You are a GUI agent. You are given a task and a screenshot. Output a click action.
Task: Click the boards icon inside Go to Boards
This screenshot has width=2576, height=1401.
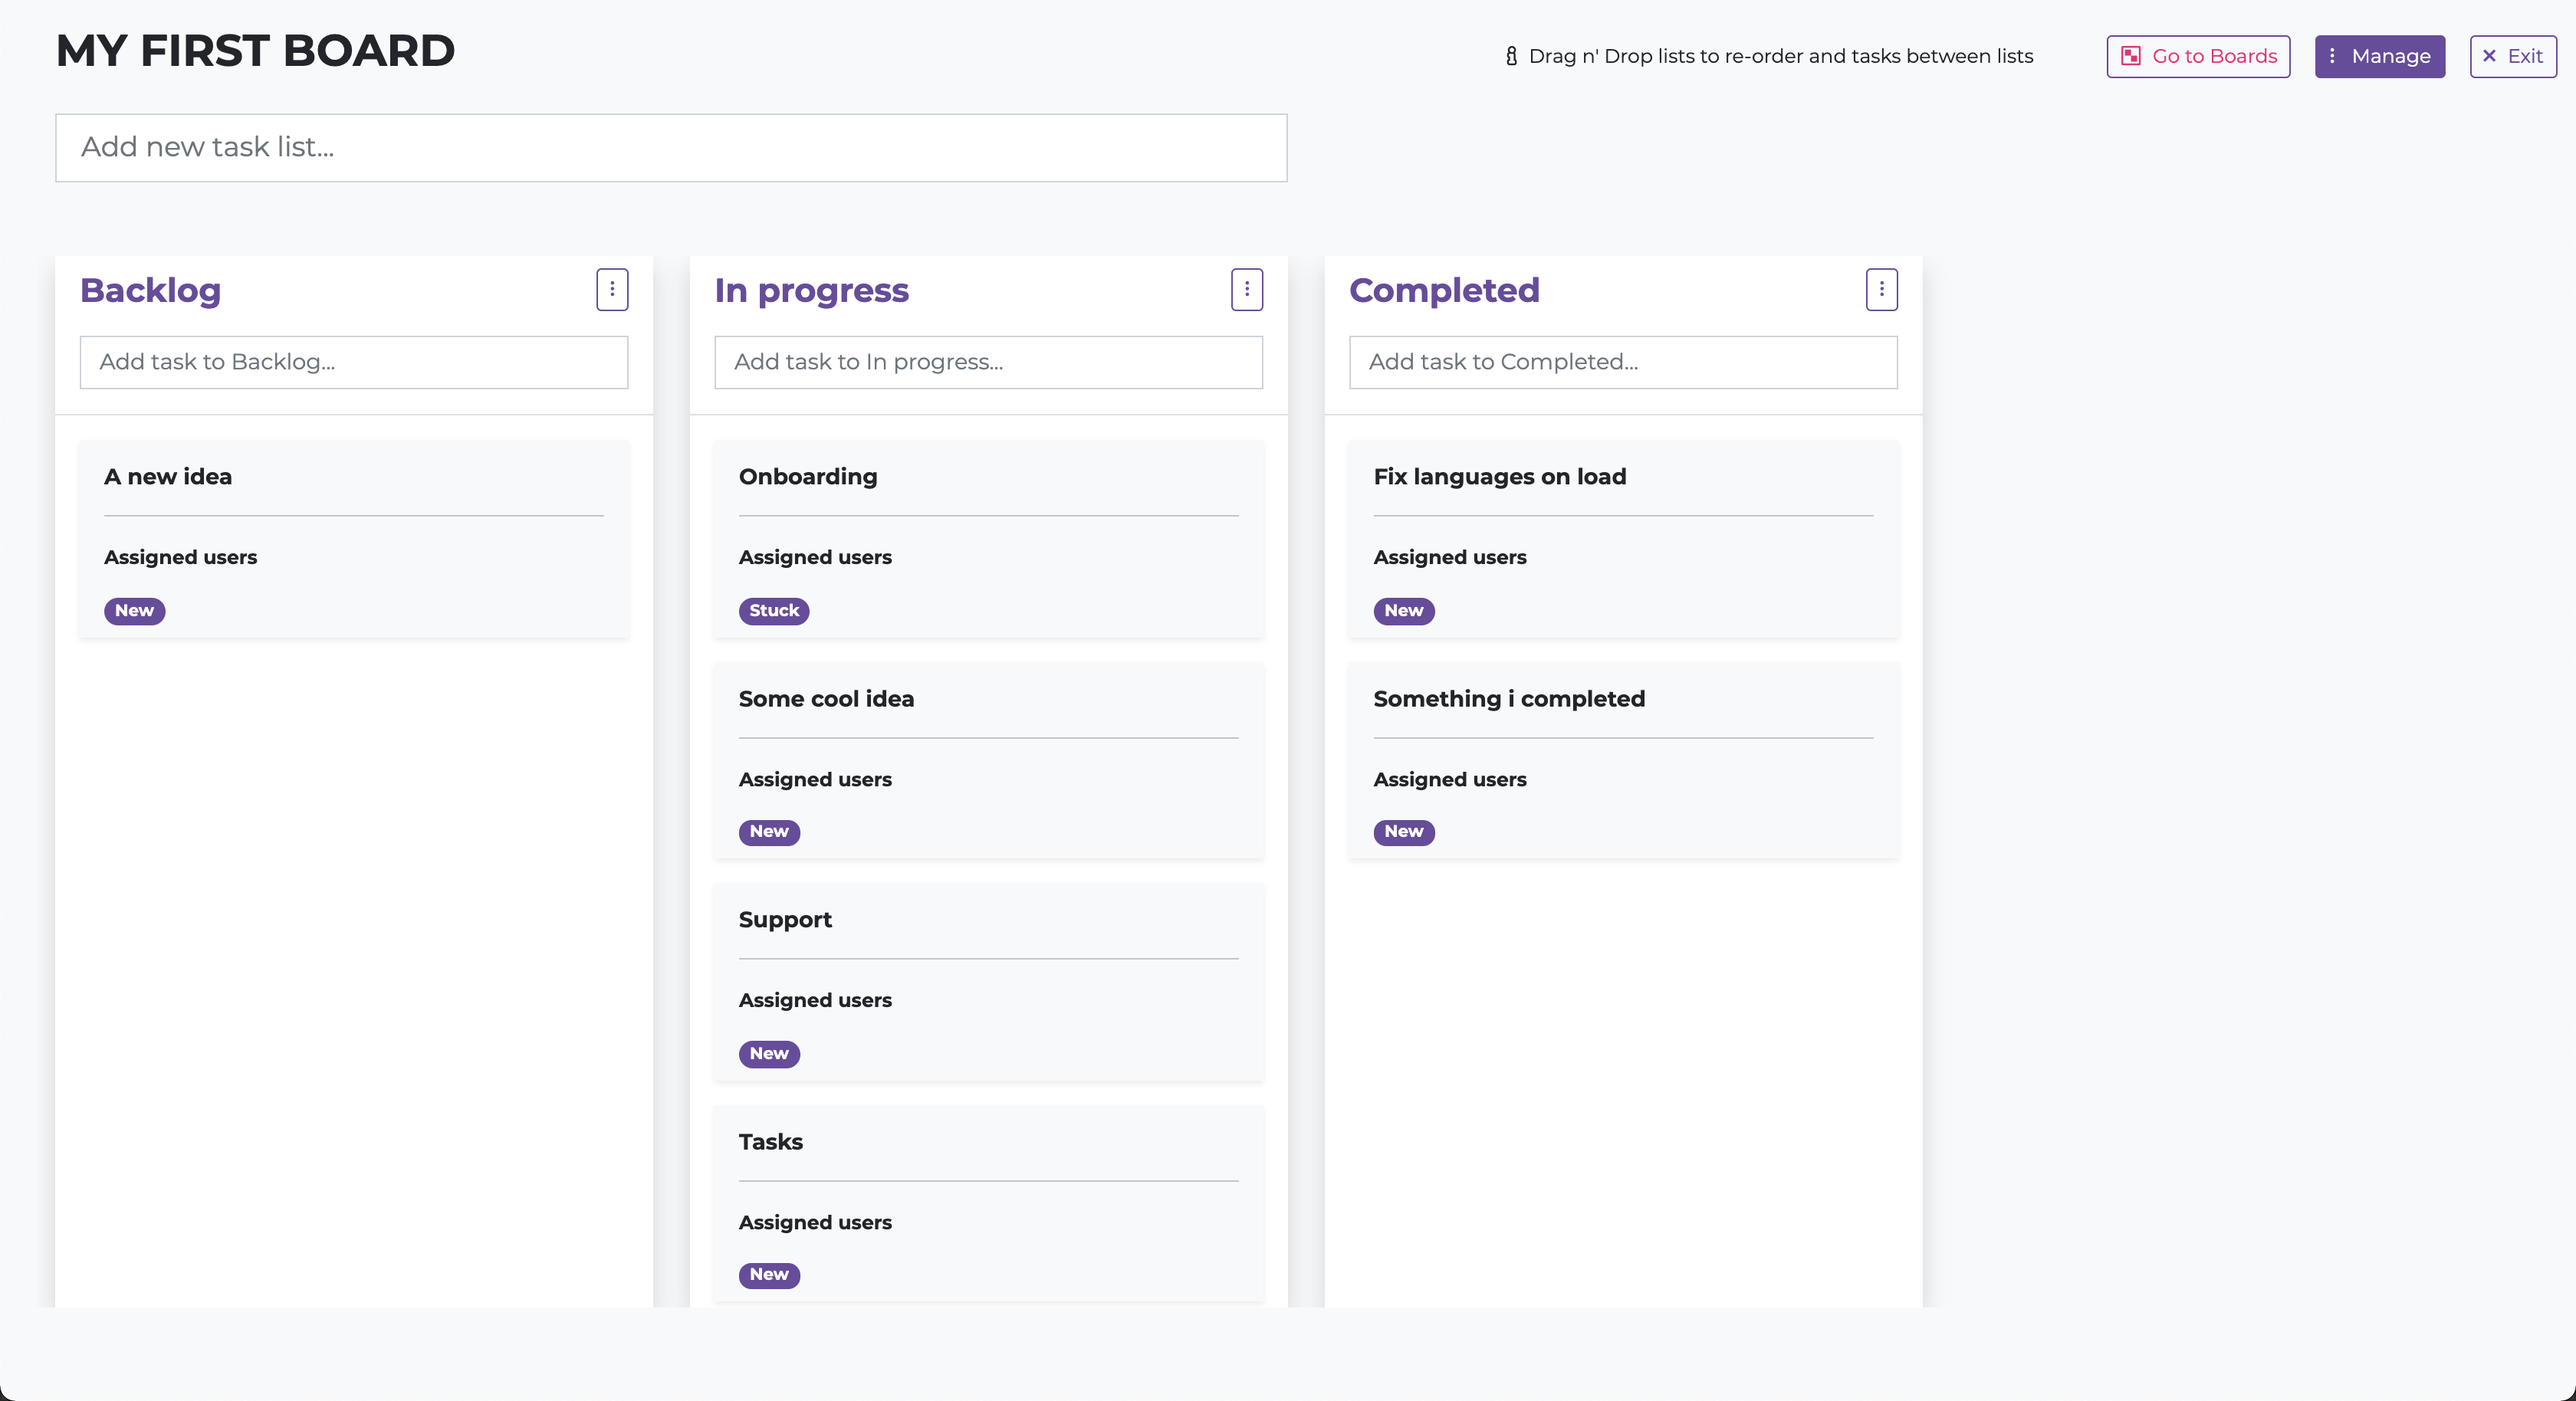pyautogui.click(x=2131, y=56)
